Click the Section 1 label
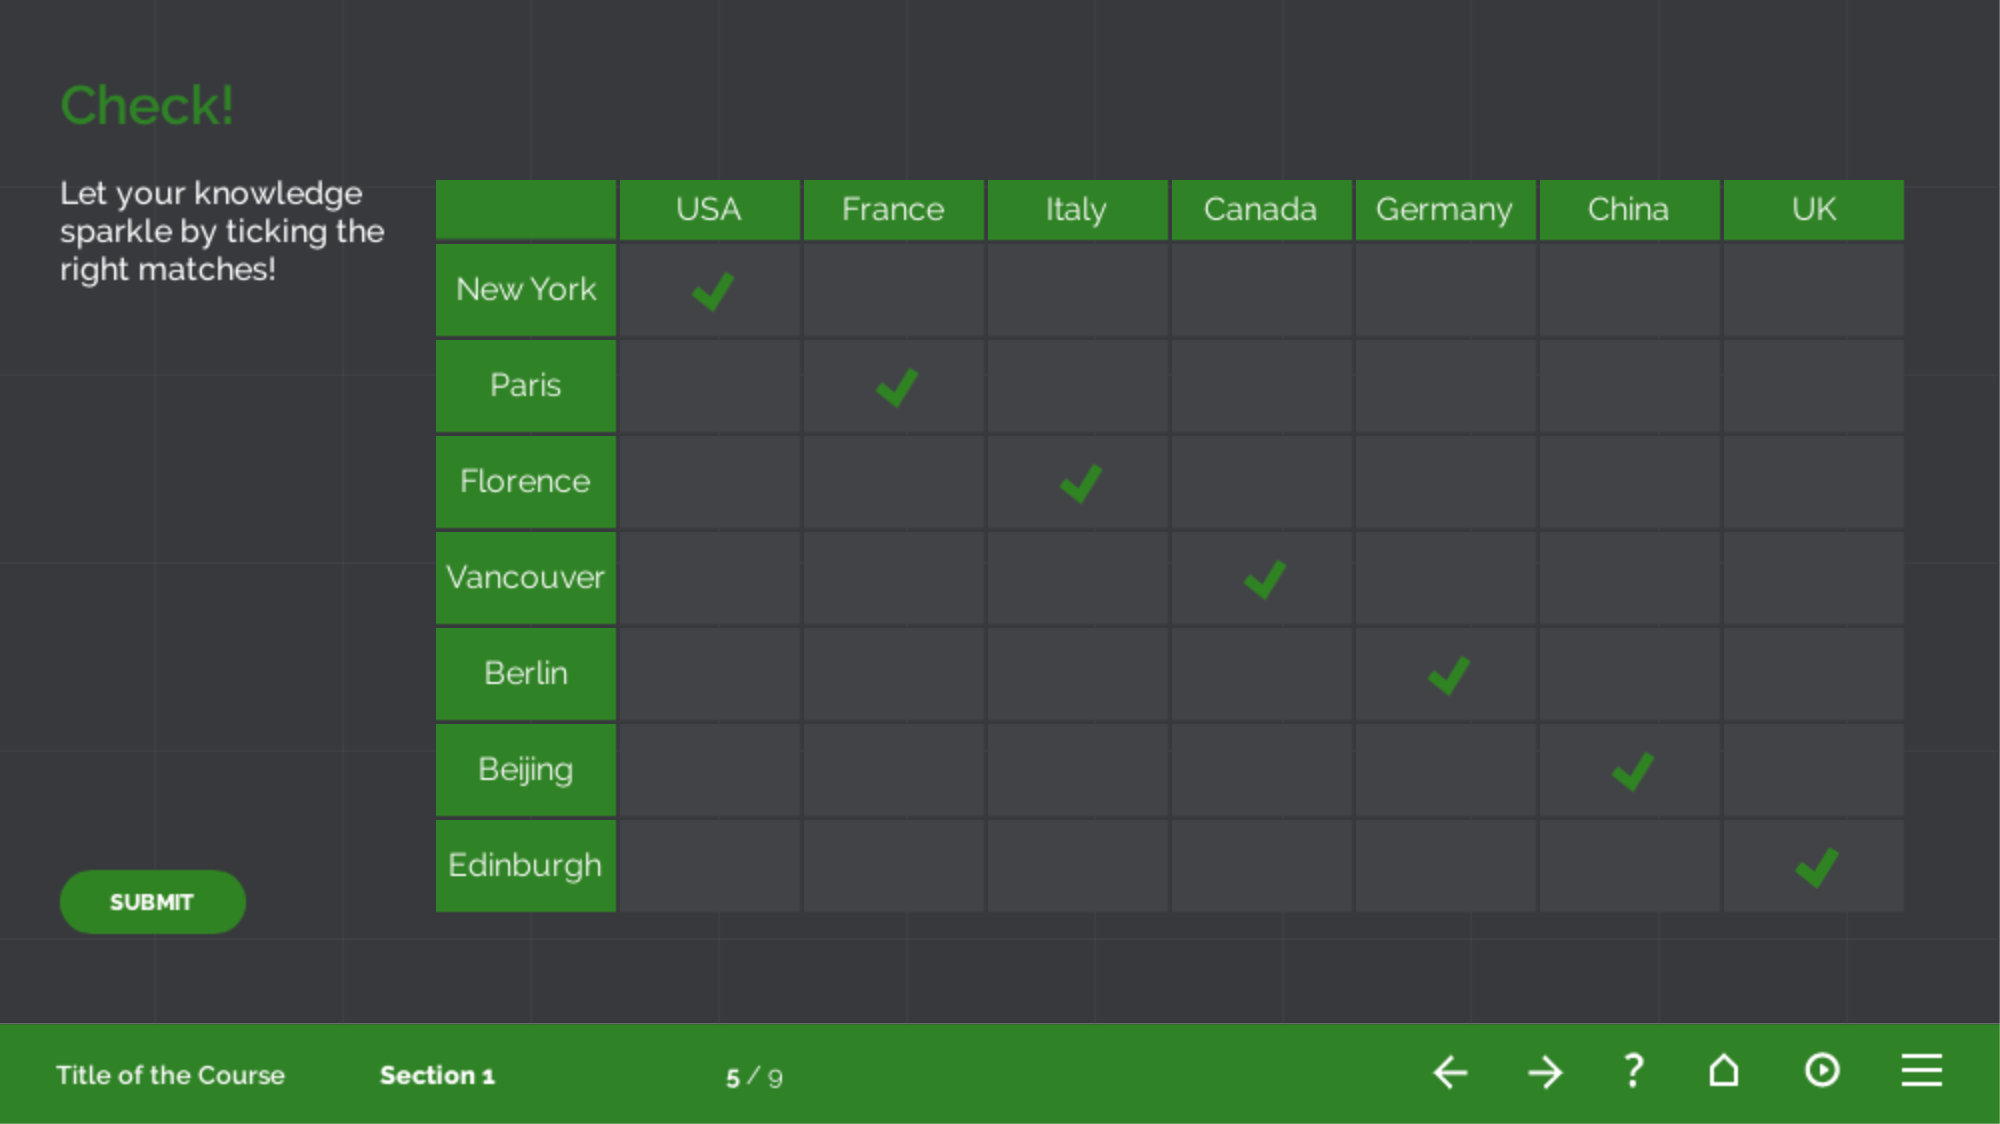2000x1124 pixels. point(437,1075)
